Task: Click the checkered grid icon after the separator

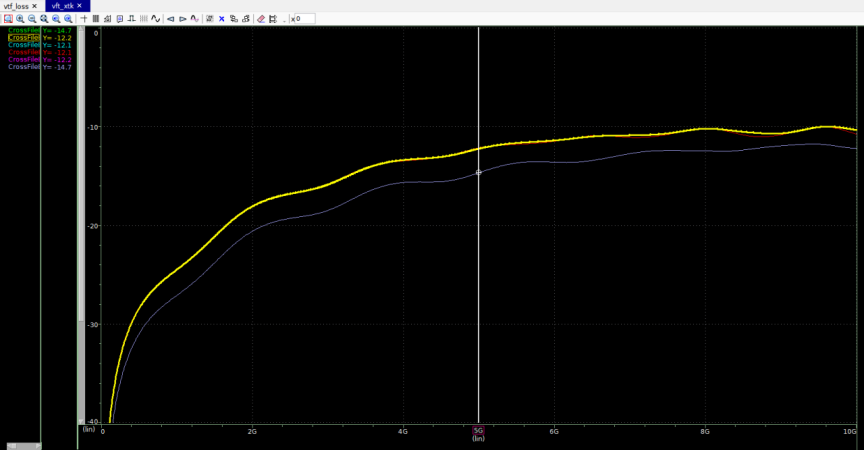Action: tap(209, 19)
